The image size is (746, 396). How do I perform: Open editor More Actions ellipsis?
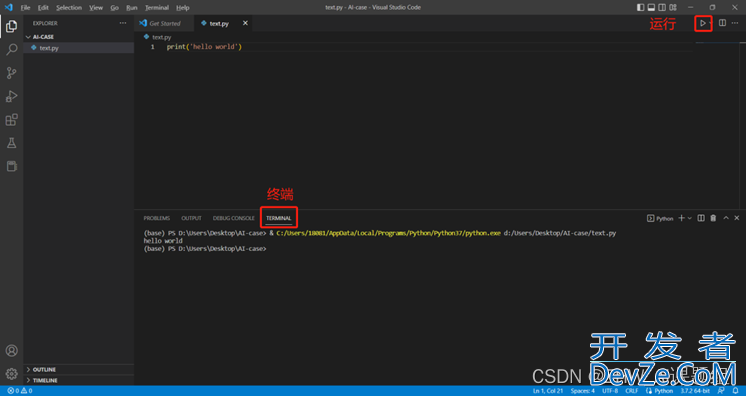coord(735,23)
